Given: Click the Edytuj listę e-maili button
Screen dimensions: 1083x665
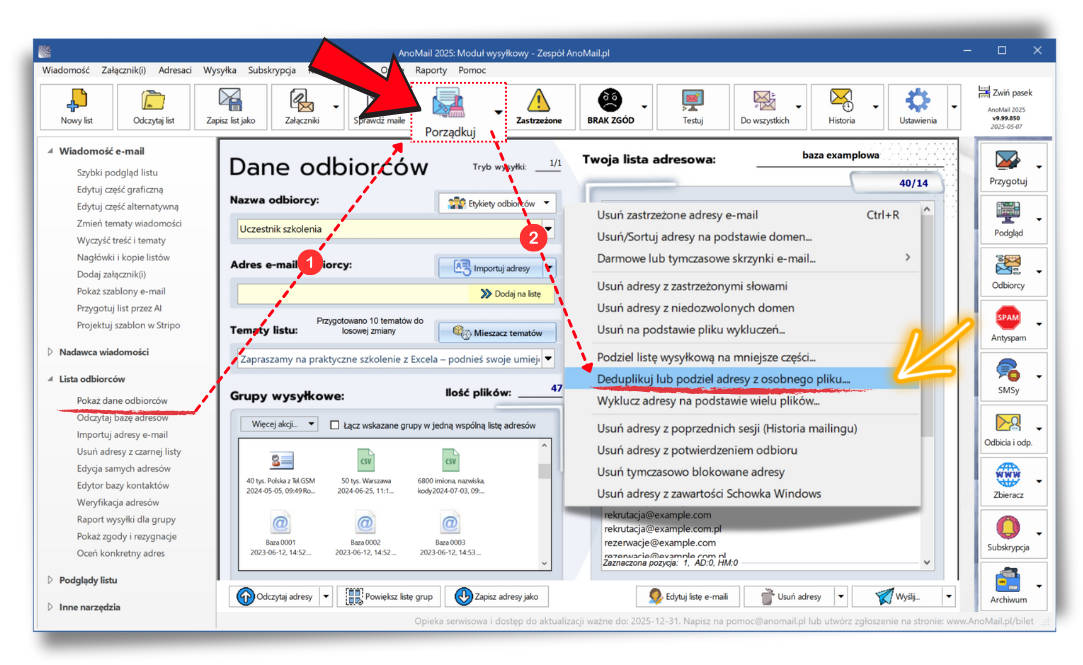Looking at the screenshot, I should [688, 597].
